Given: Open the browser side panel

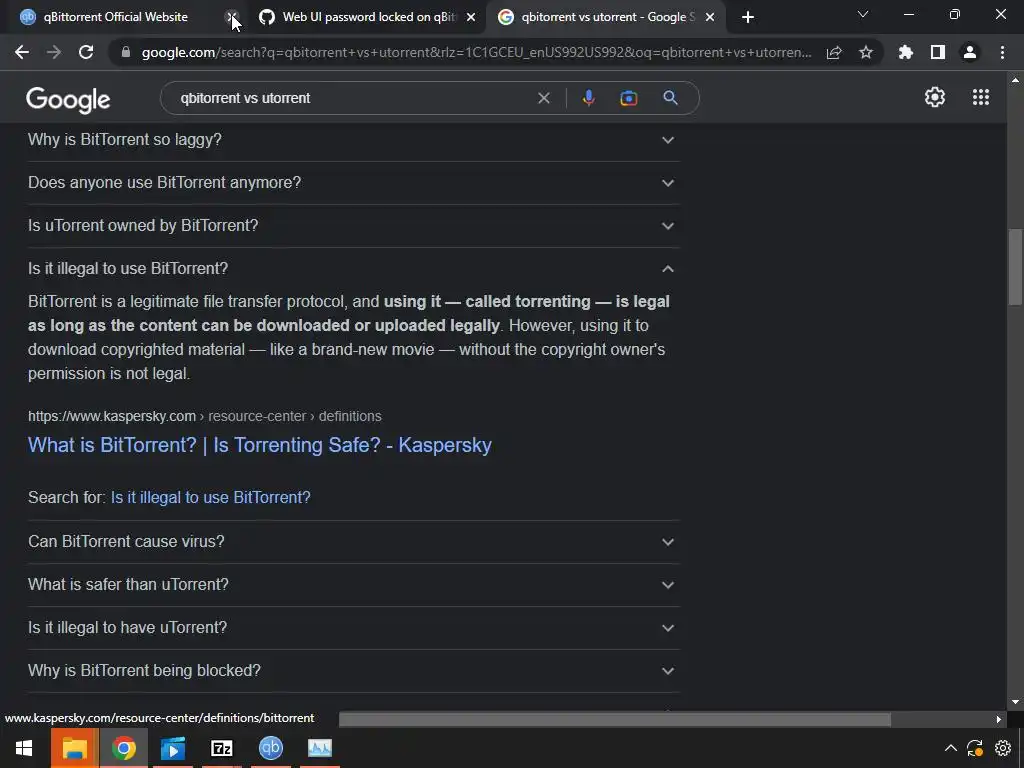Looking at the screenshot, I should (938, 52).
